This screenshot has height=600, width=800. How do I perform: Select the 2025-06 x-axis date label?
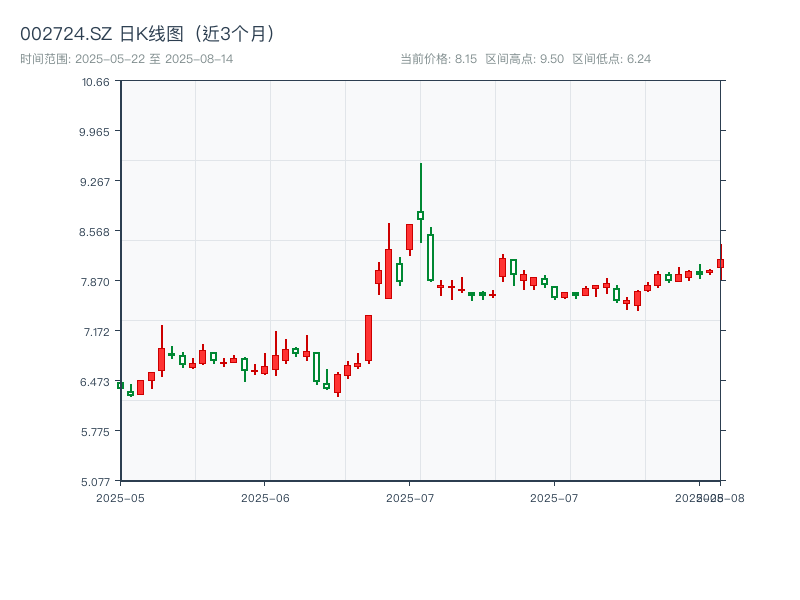point(265,497)
